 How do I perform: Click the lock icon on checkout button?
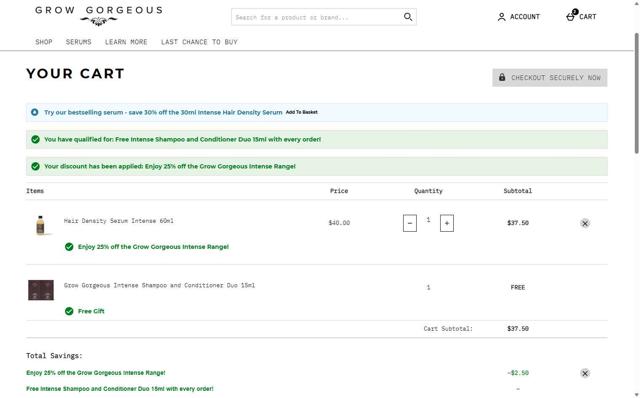point(502,77)
